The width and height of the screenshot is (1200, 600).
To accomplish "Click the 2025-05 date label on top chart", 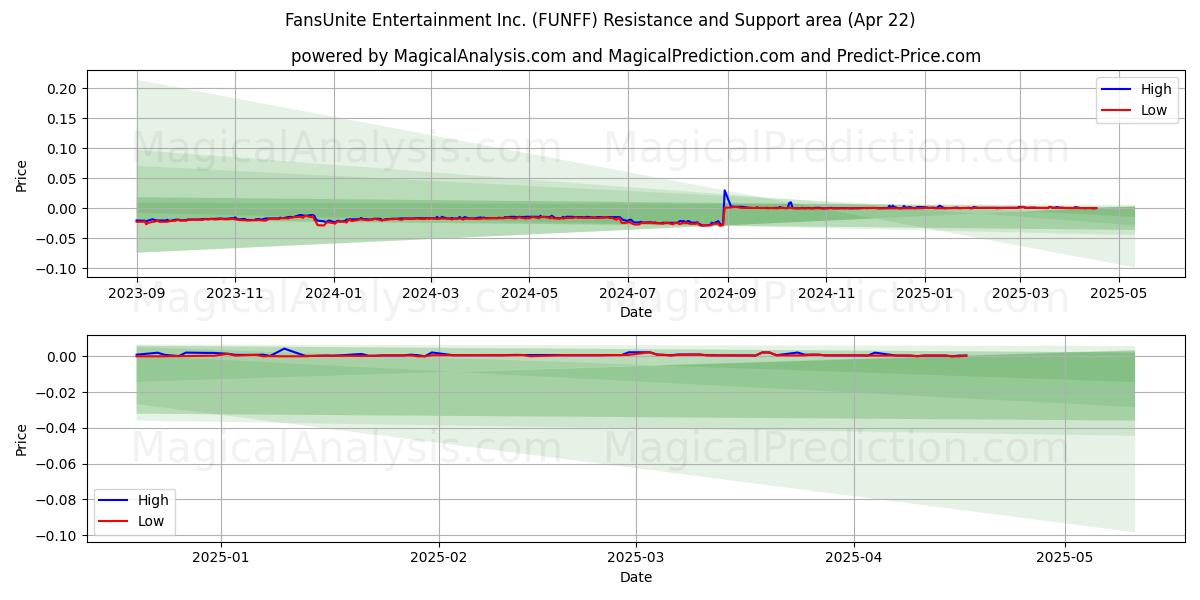I will point(1118,294).
